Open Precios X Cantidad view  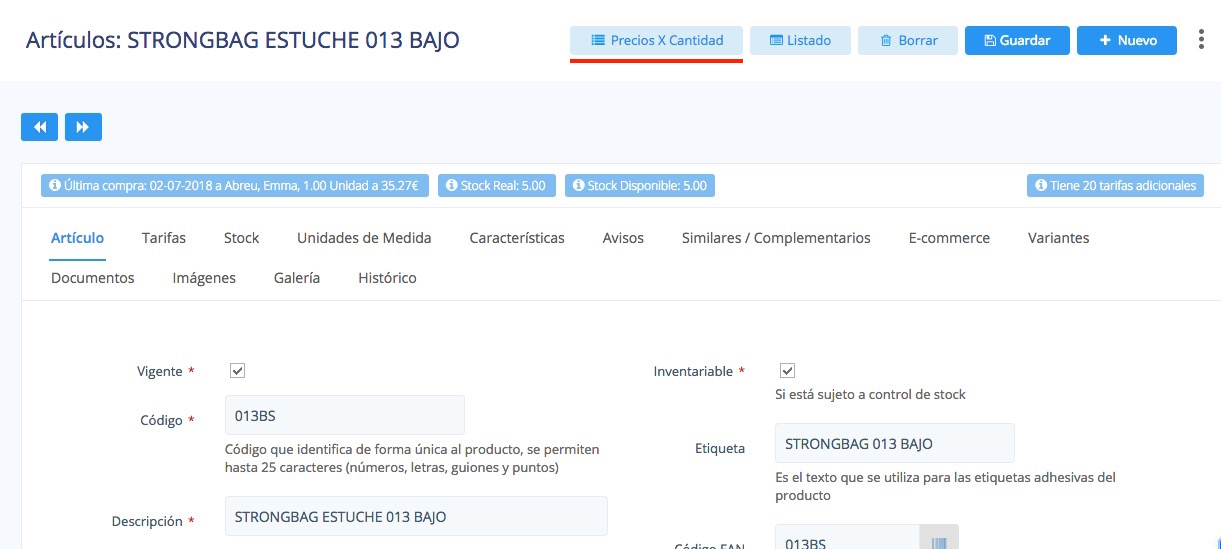pos(656,40)
